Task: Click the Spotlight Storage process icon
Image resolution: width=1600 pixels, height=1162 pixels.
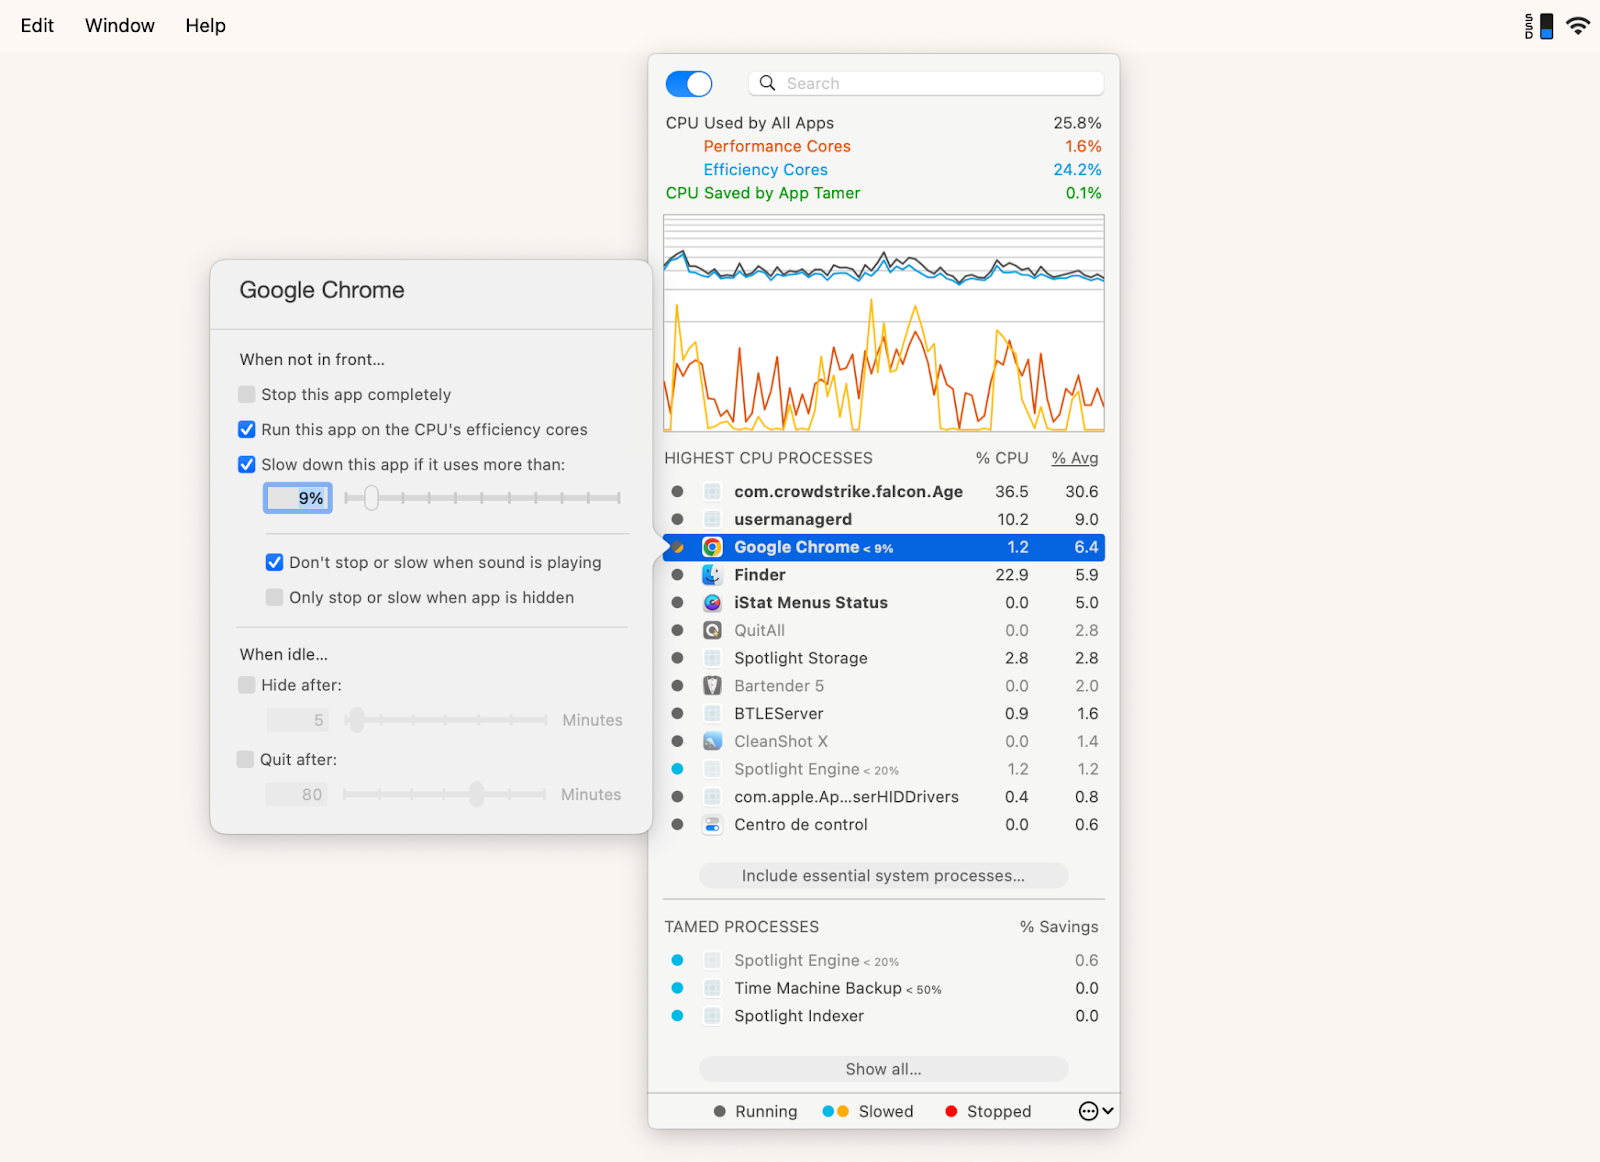Action: [711, 658]
